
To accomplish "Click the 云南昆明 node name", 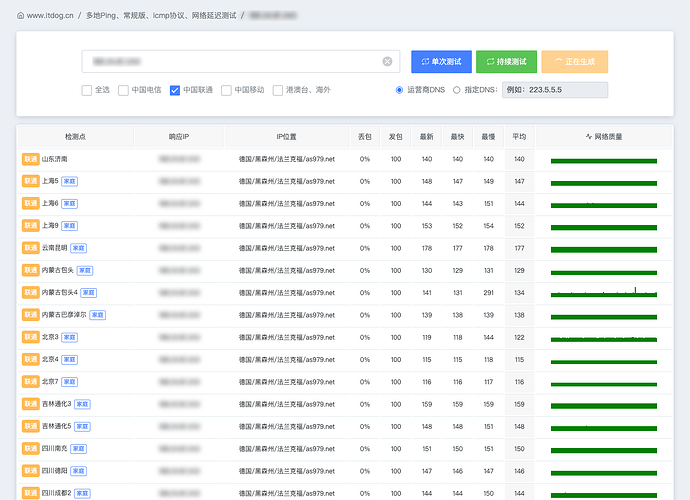I will click(55, 248).
